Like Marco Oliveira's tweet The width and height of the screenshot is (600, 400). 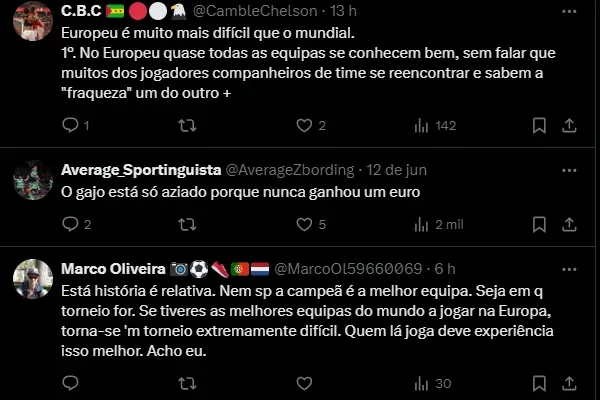pos(305,383)
